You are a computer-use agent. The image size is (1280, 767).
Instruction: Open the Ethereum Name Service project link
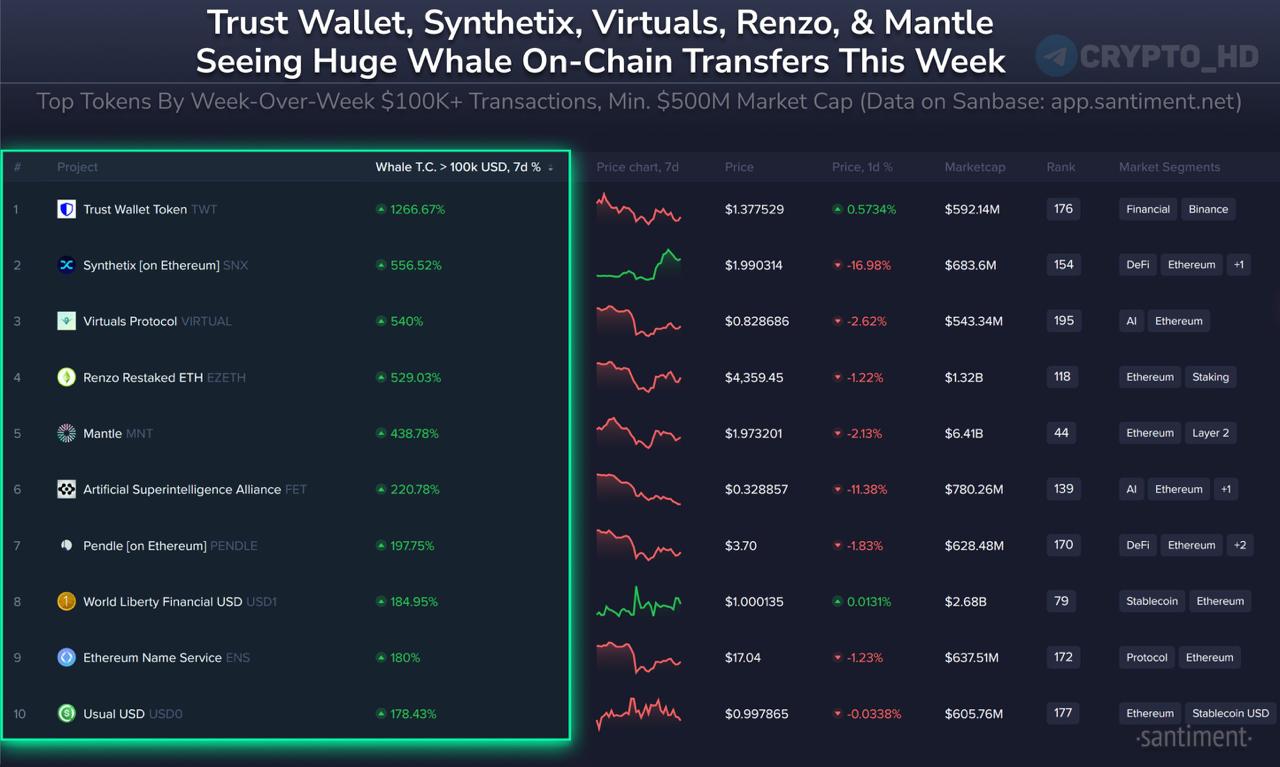[152, 657]
